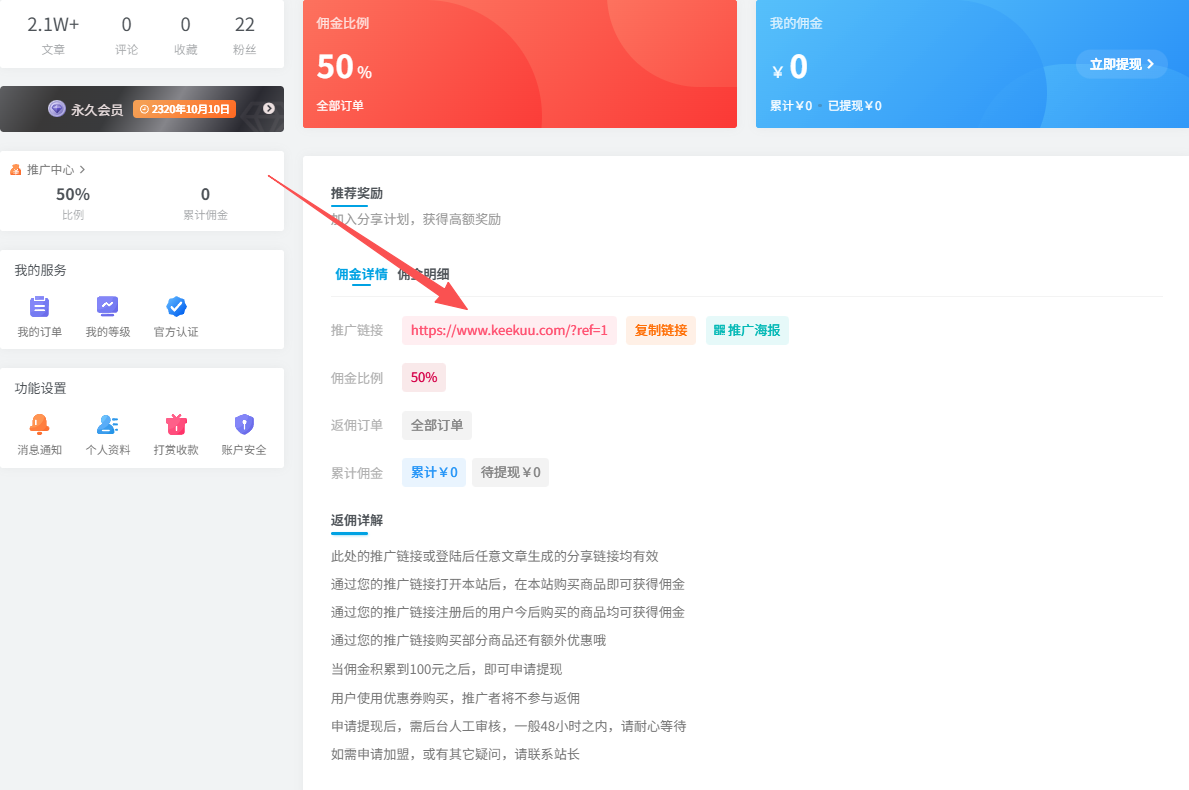
Task: Click the 待提现 pending withdrawal tag
Action: [x=510, y=472]
